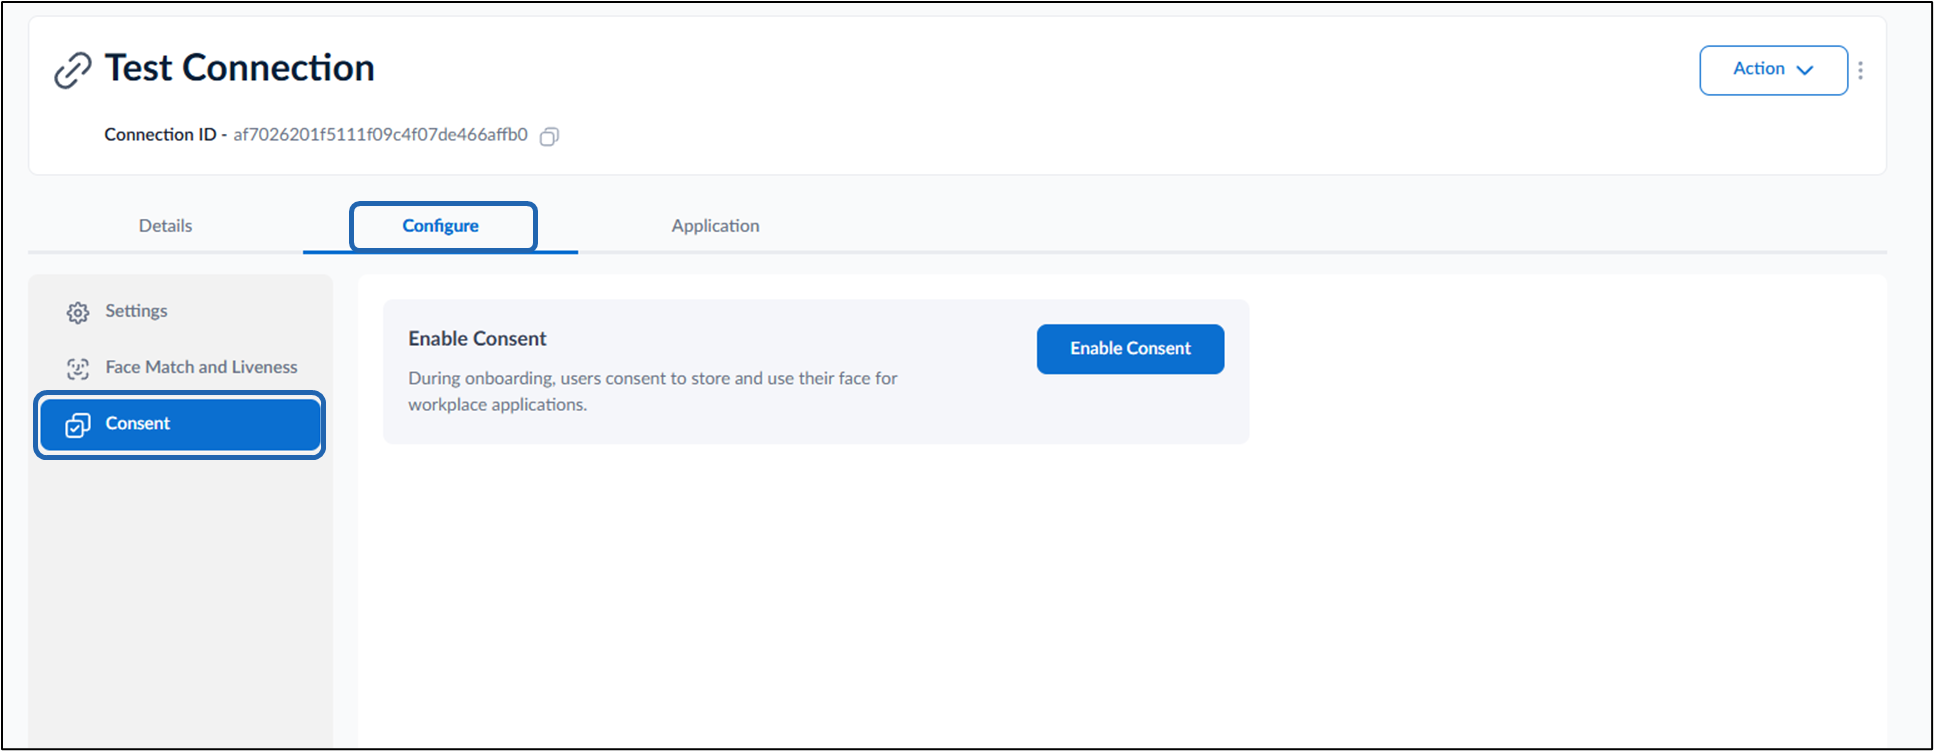
Task: Copy the Connection ID to clipboard
Action: 549,136
